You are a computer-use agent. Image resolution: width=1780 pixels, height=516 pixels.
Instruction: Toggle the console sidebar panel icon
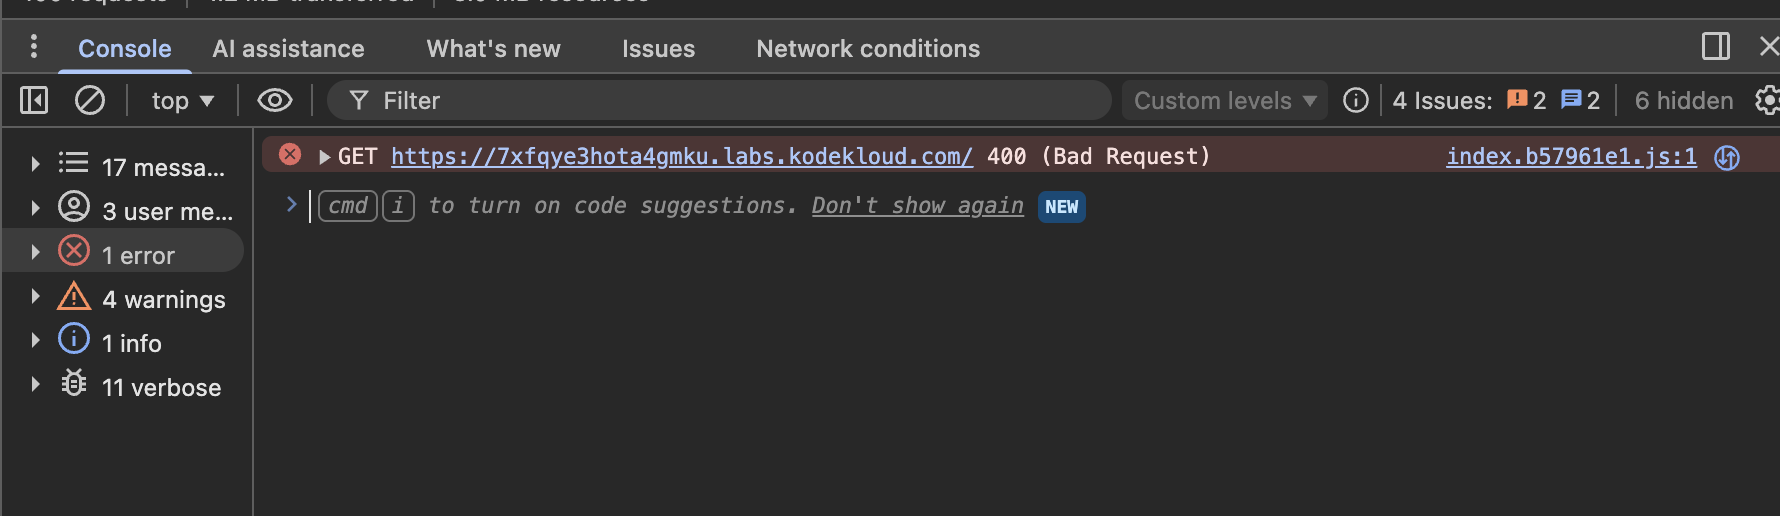click(34, 100)
